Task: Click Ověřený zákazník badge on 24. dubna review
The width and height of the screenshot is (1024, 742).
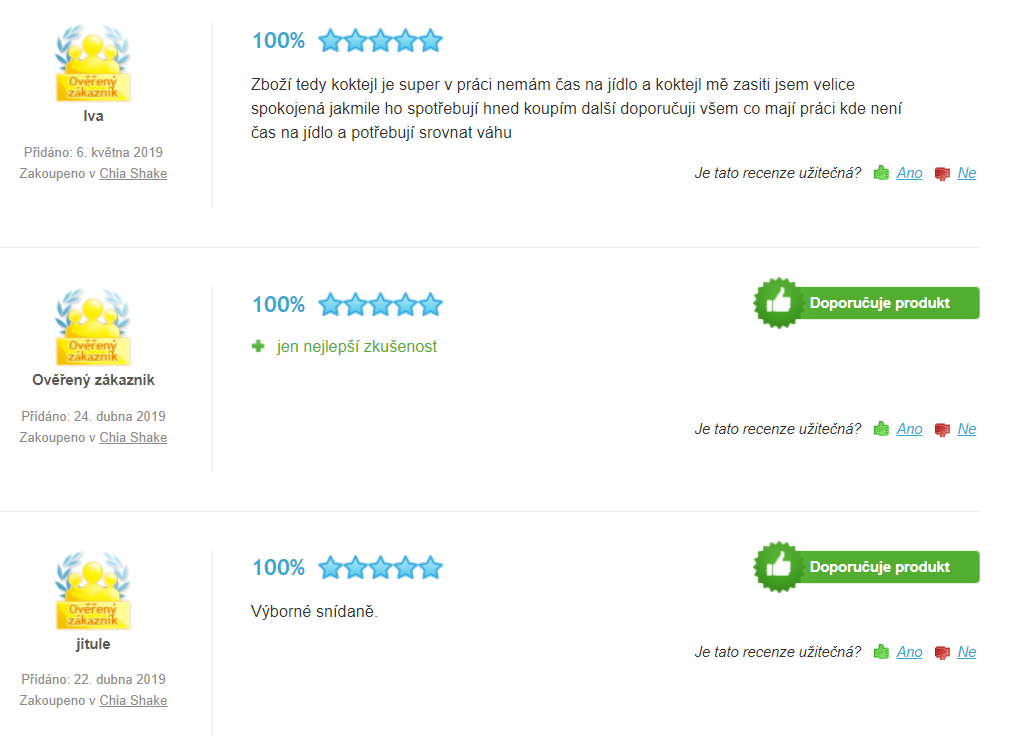Action: click(93, 327)
